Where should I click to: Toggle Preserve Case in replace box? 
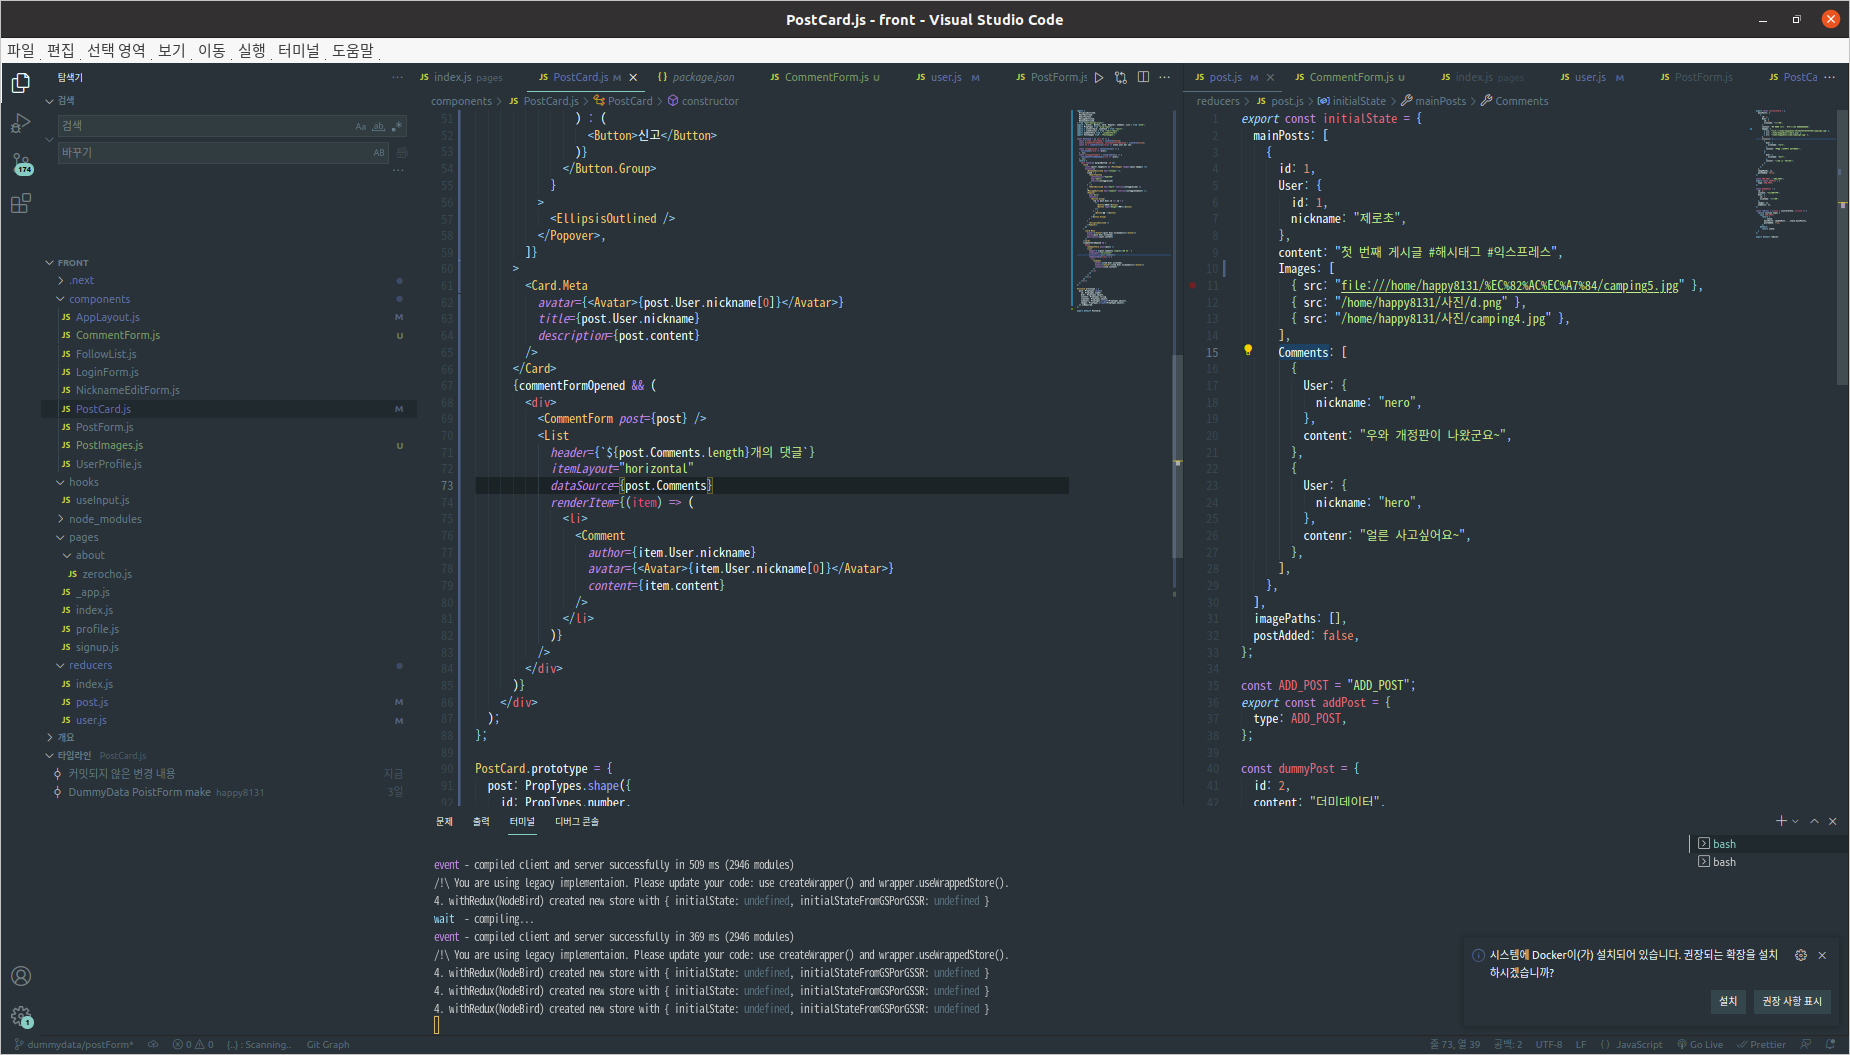[379, 153]
